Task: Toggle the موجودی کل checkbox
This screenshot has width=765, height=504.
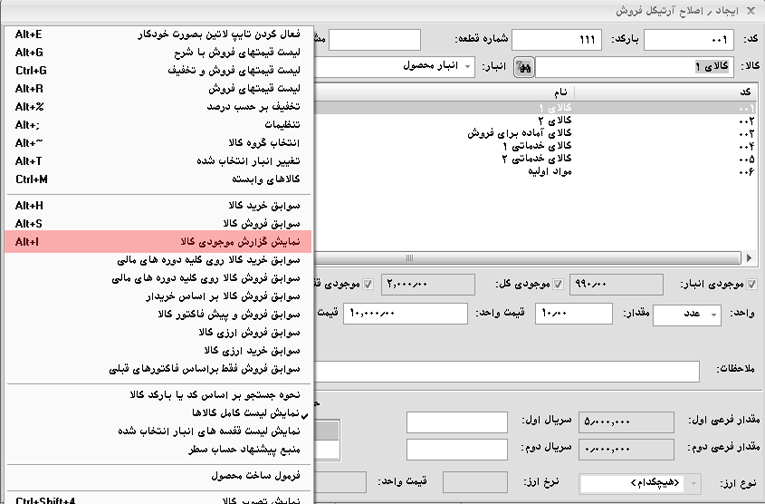Action: coord(560,285)
